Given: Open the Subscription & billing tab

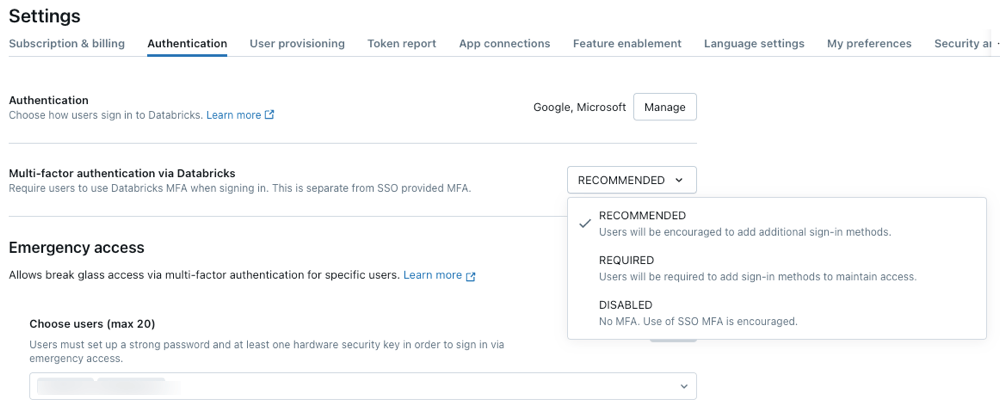Looking at the screenshot, I should coord(67,43).
